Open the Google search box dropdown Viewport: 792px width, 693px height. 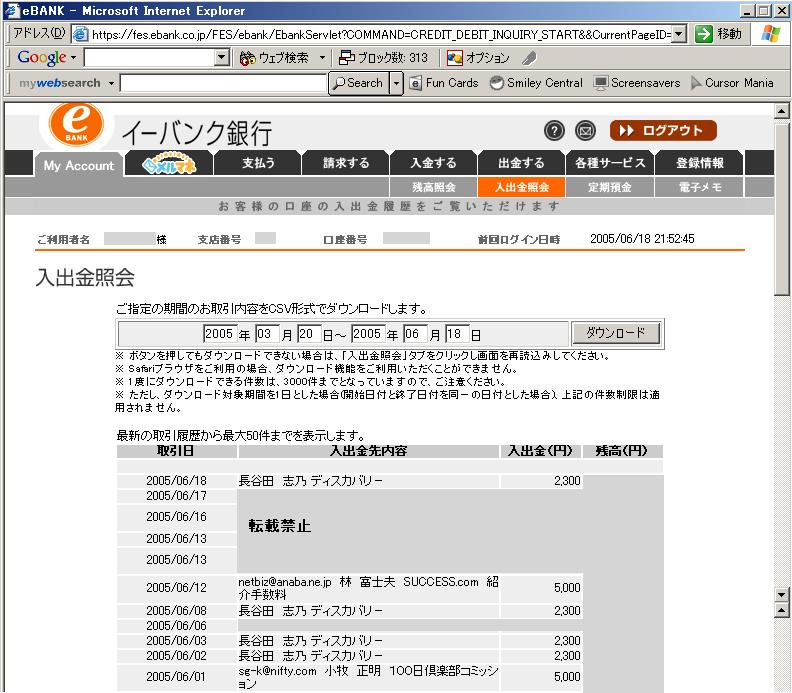point(223,58)
